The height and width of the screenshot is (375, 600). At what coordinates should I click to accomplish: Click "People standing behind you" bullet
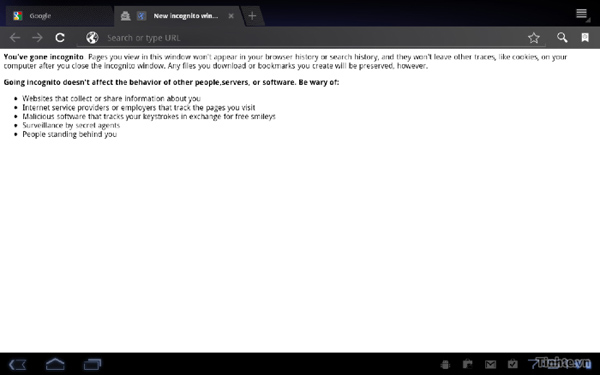click(70, 134)
